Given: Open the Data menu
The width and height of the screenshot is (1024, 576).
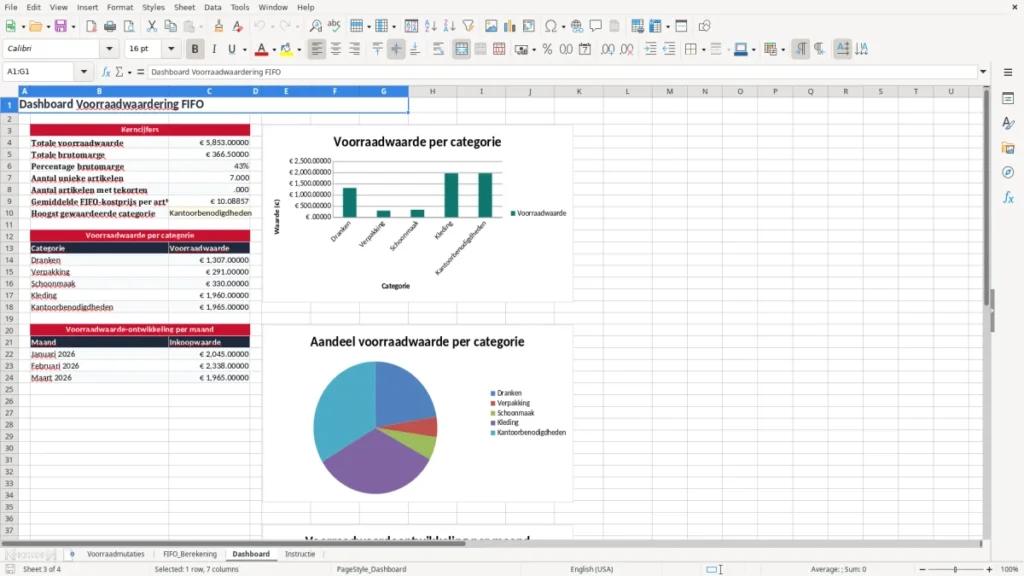Looking at the screenshot, I should pos(213,7).
